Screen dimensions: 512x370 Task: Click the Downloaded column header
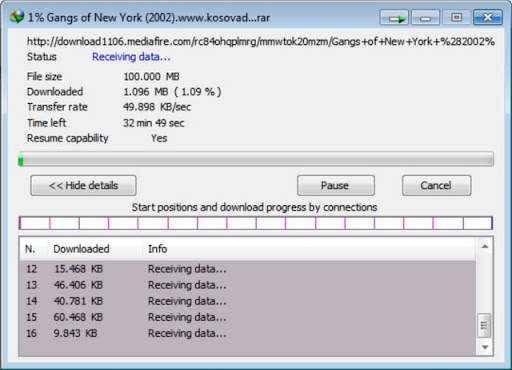95,249
